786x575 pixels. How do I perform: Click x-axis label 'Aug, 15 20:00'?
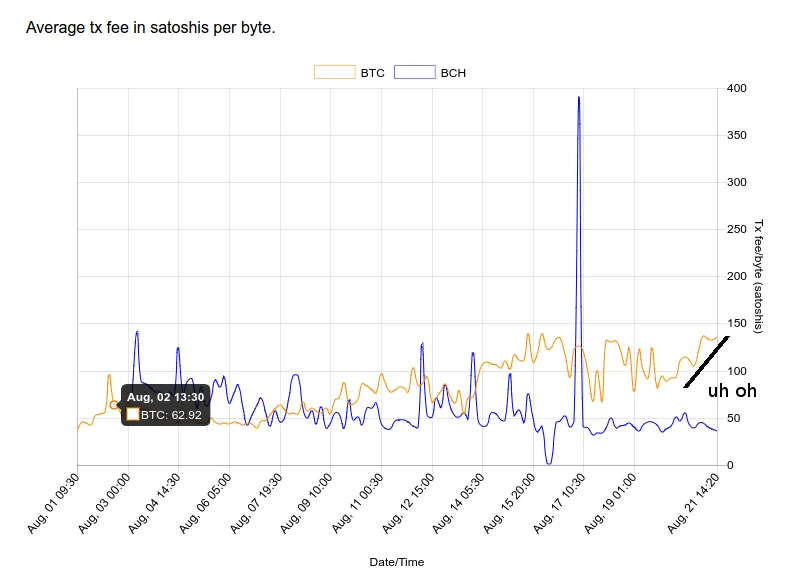click(509, 503)
